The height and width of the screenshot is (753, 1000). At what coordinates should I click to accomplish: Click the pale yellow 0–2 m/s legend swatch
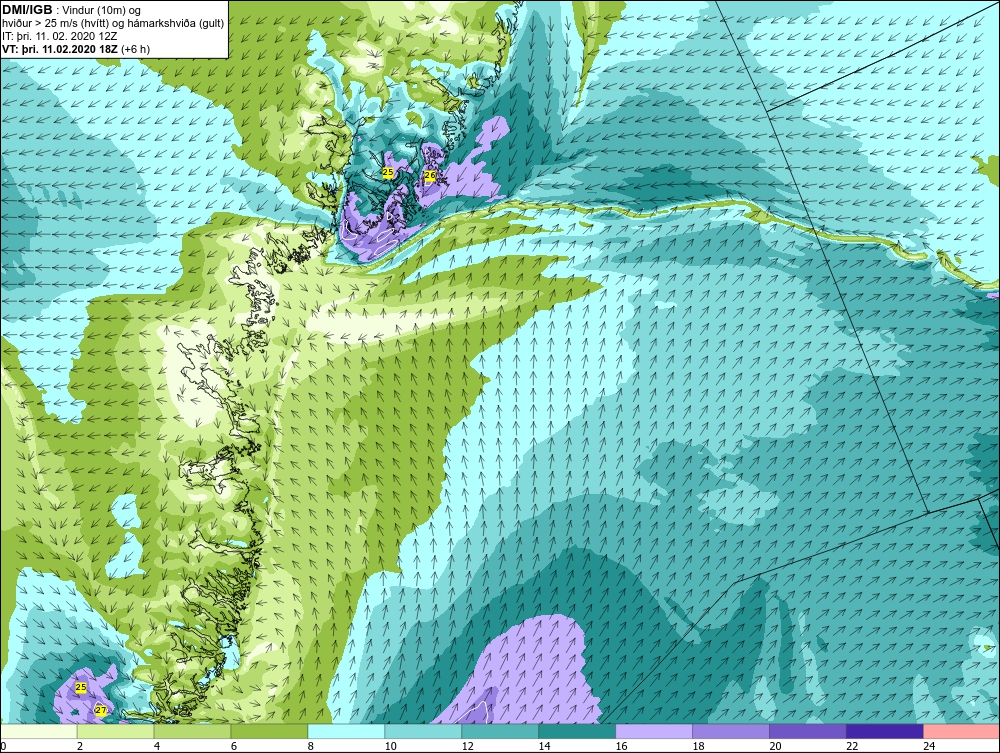click(x=39, y=731)
